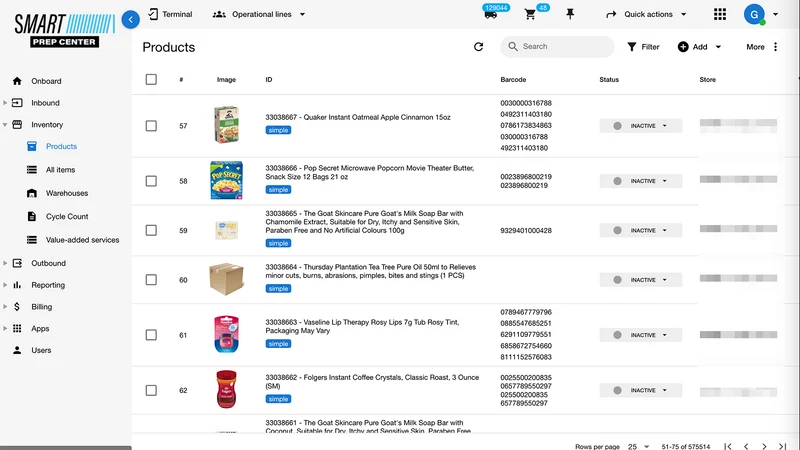Click the refresh products icon
Screen dimensions: 800x450
pos(478,47)
